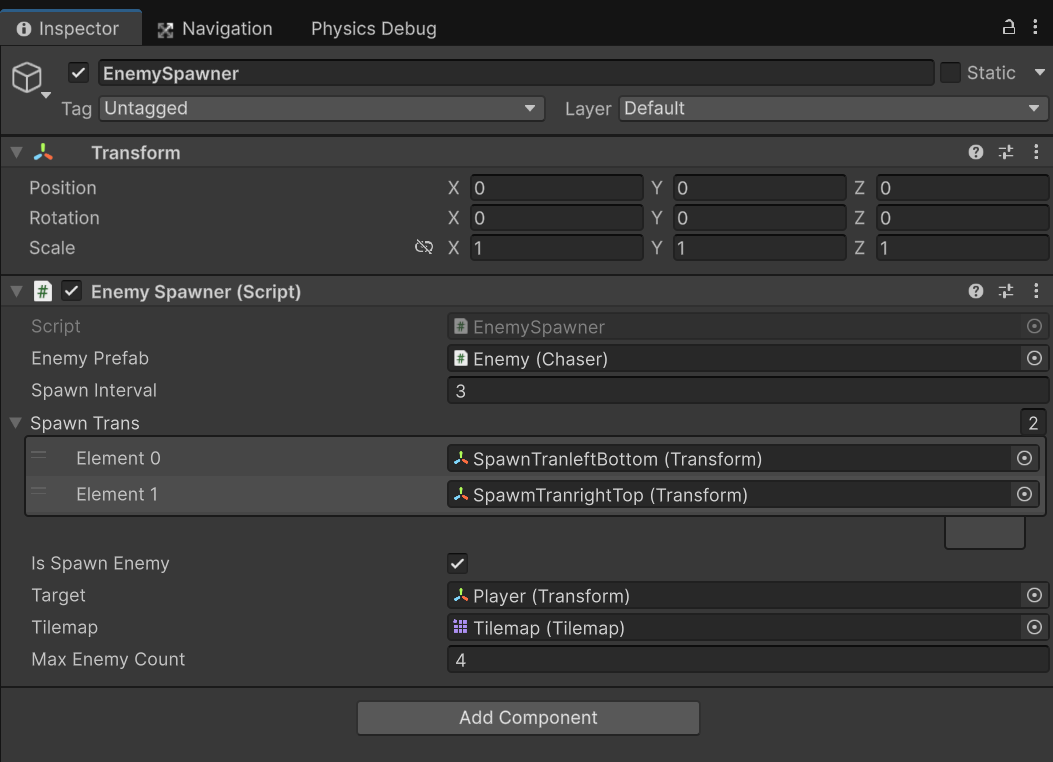Uncheck the Is Spawn Enemy checkbox
The width and height of the screenshot is (1053, 762).
(x=458, y=563)
